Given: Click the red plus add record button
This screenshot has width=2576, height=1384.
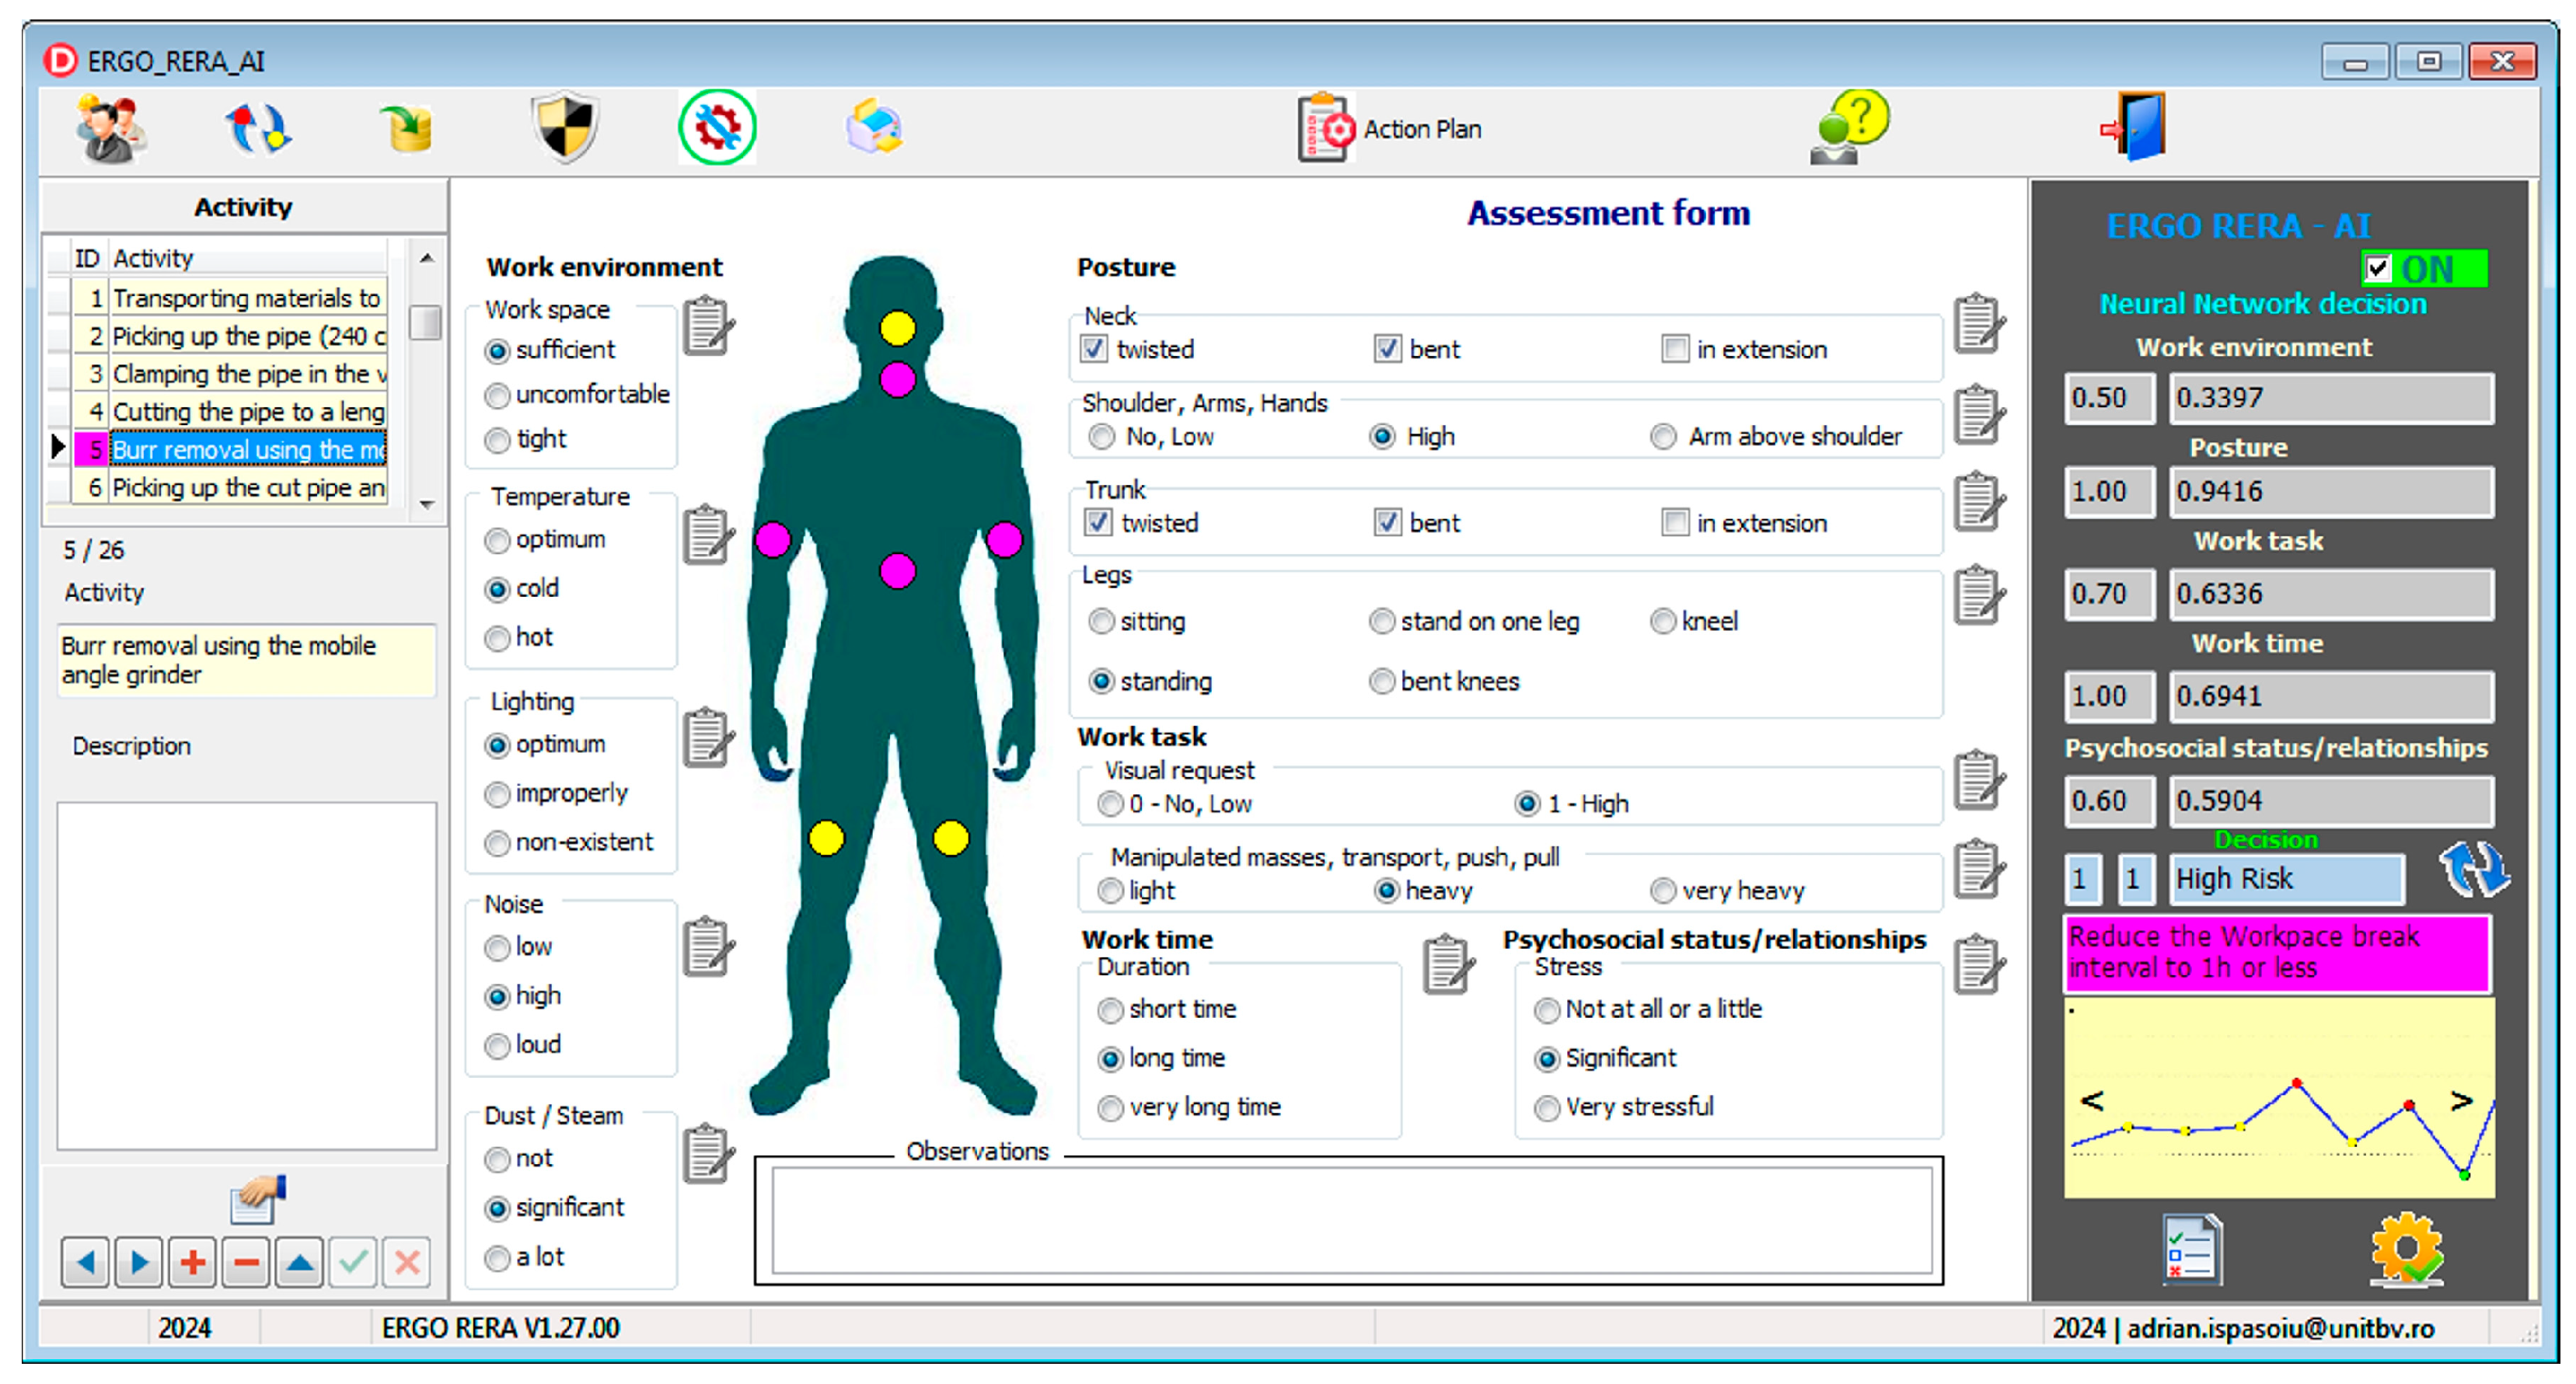Looking at the screenshot, I should pos(193,1262).
